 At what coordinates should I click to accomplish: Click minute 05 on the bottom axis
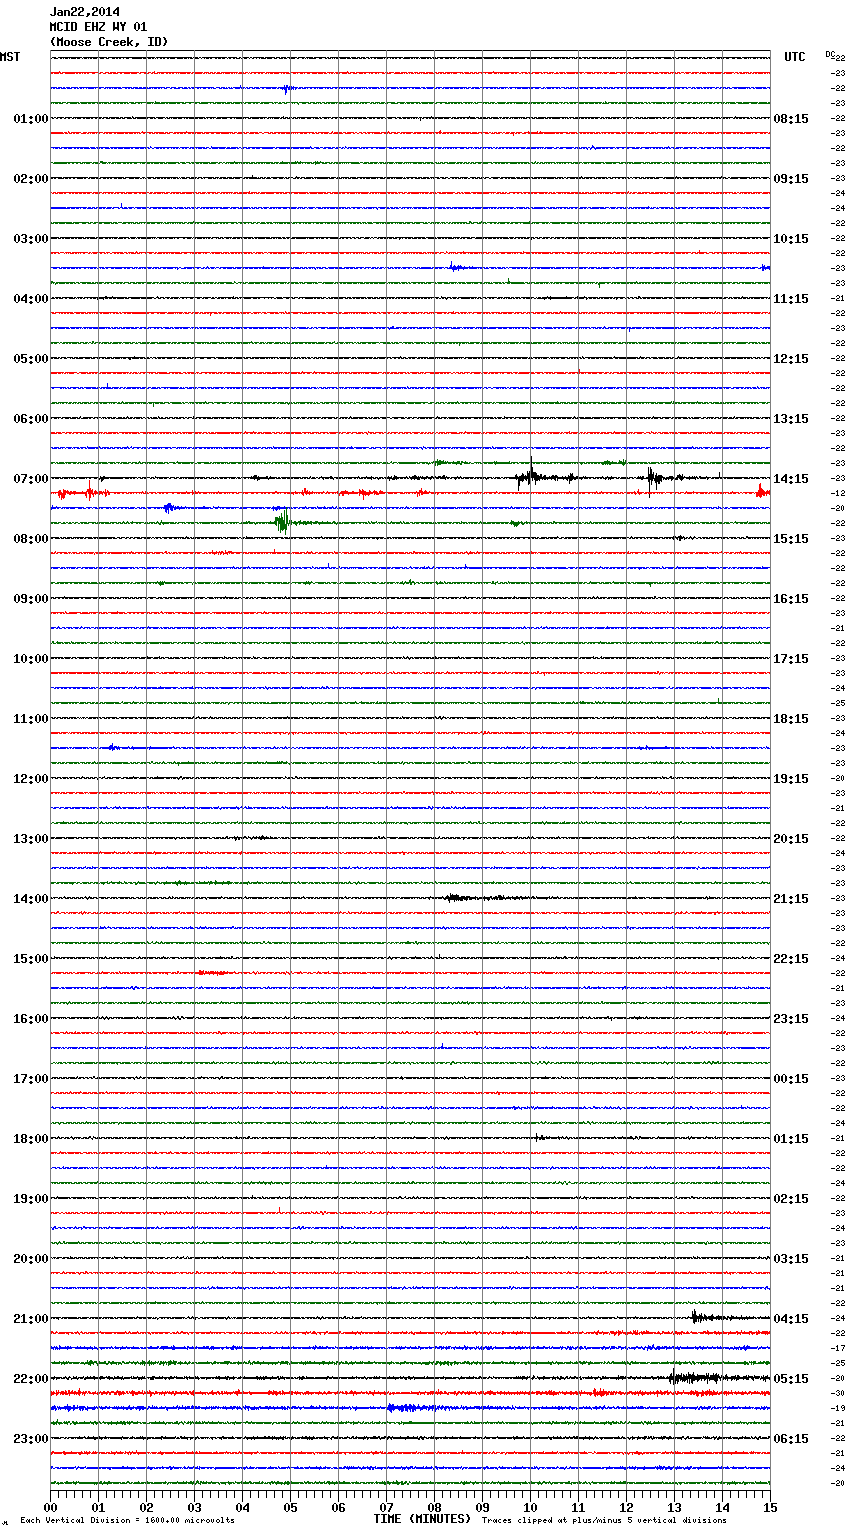290,1507
